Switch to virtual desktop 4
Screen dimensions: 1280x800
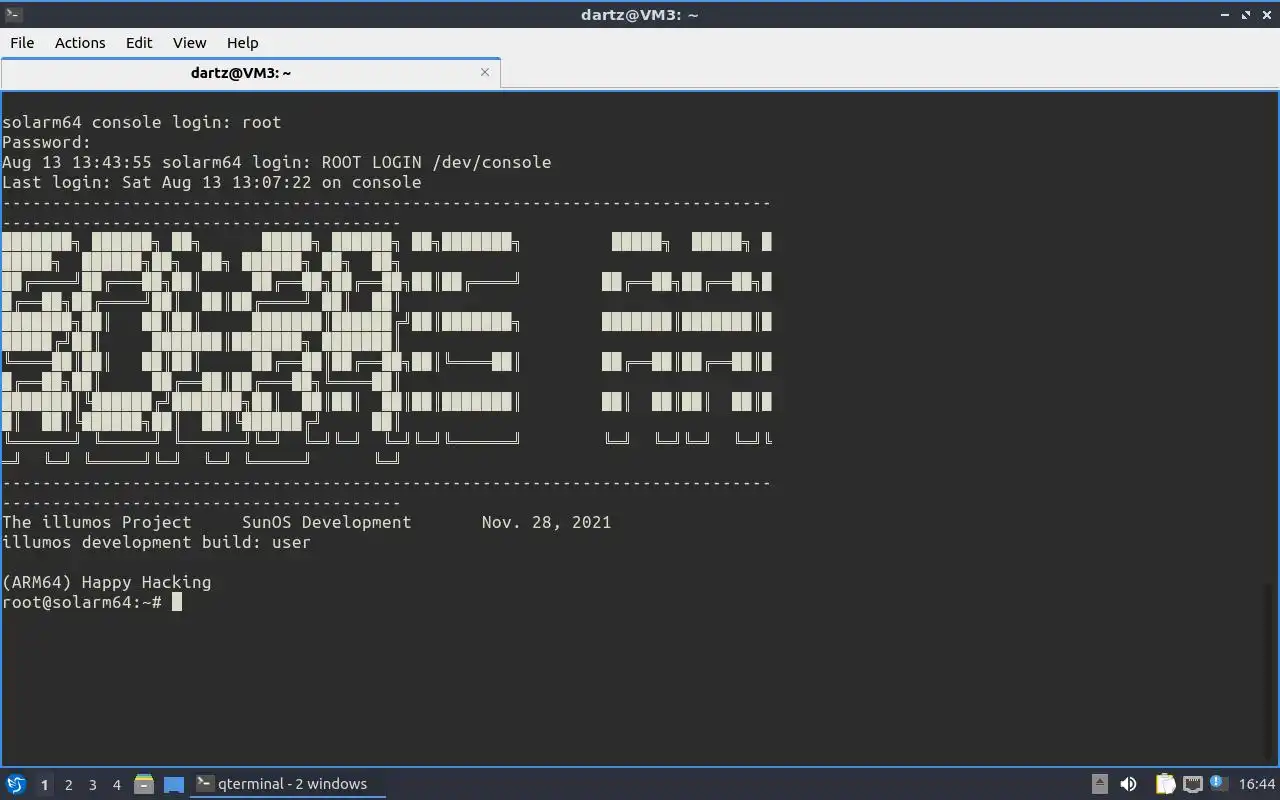116,785
